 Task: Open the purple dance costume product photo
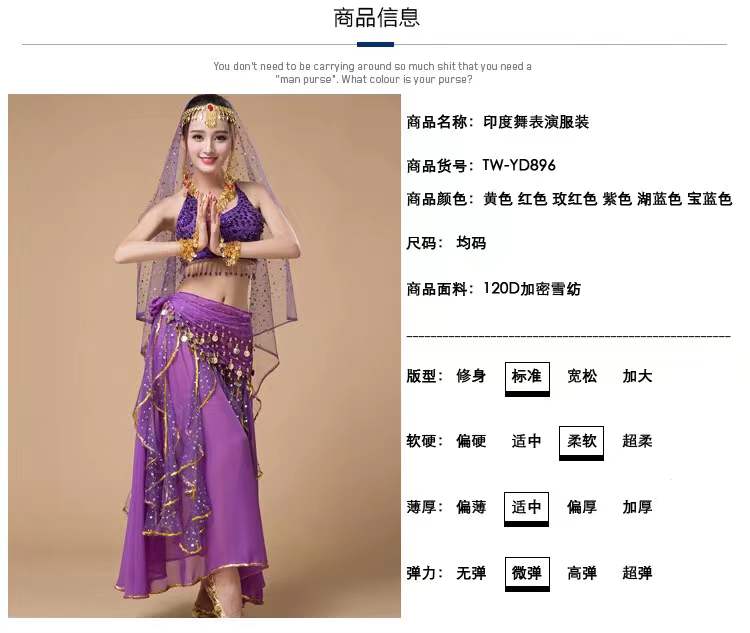point(204,355)
